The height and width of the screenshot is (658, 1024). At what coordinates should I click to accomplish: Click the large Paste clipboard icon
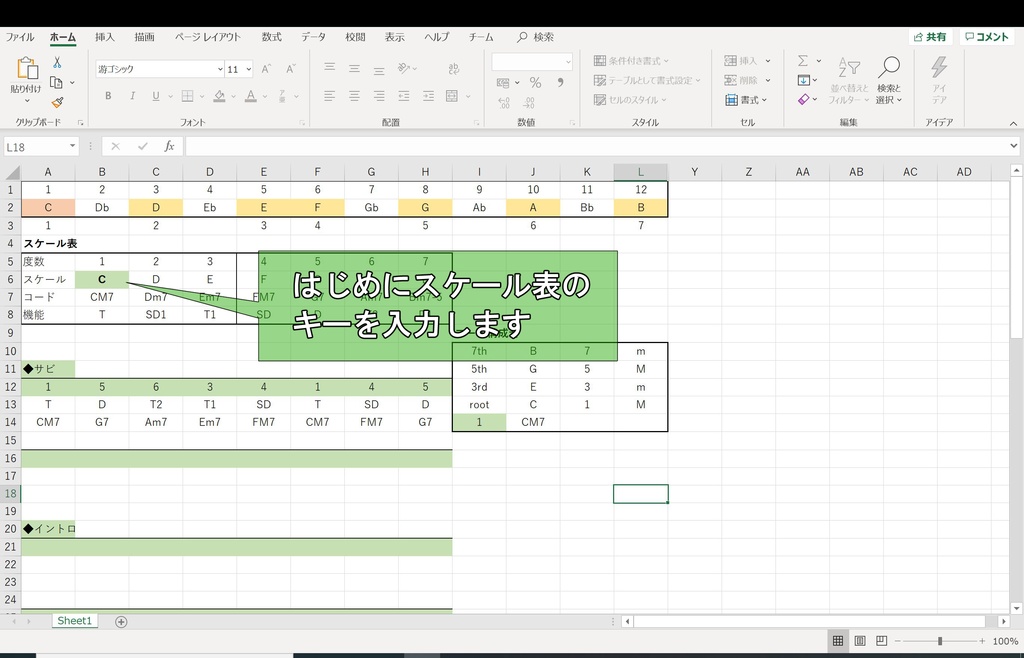pyautogui.click(x=27, y=69)
